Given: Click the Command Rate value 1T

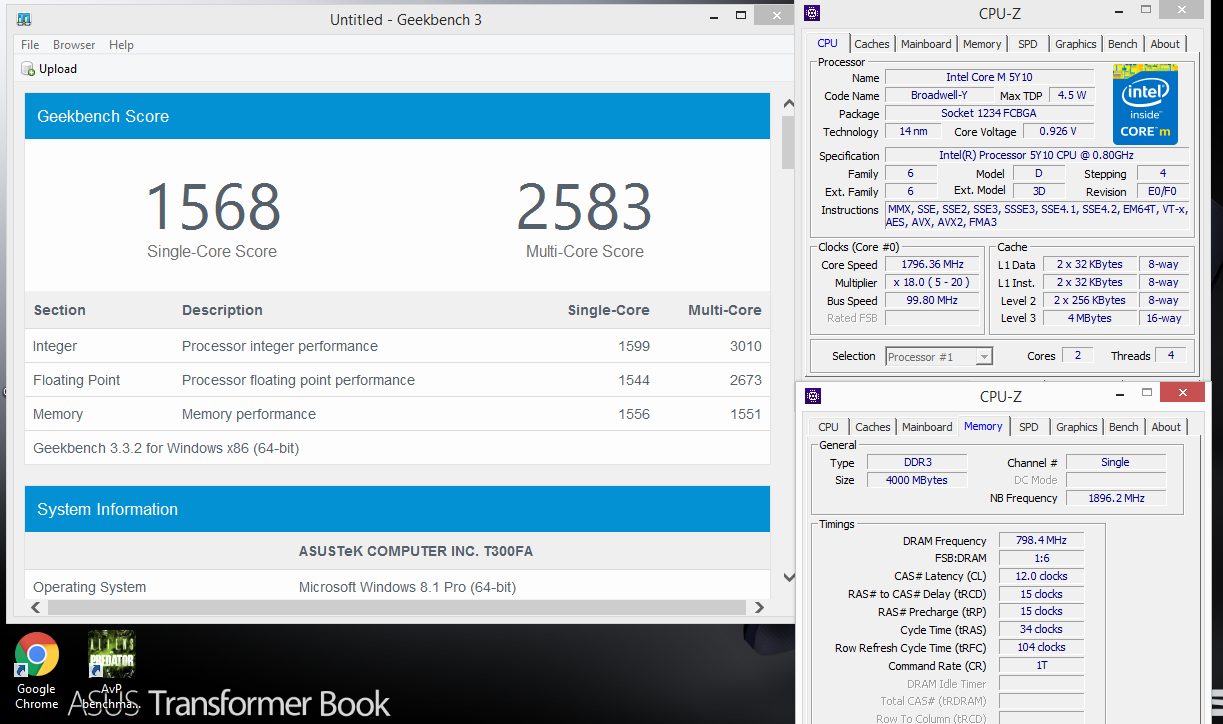Looking at the screenshot, I should point(1041,666).
